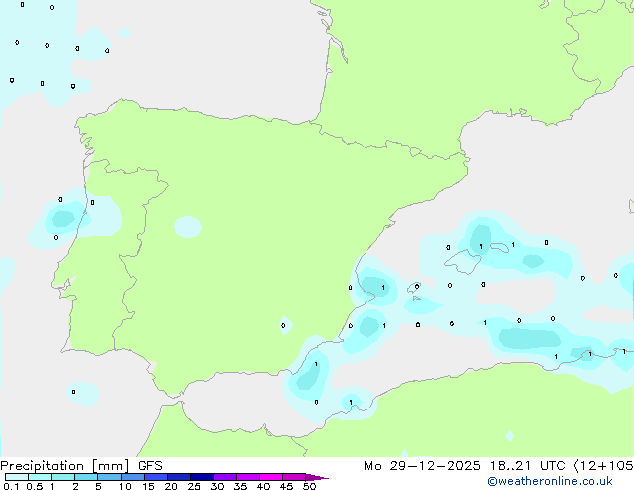Screen dimensions: 634x490
Task: Click the '30' legend scale label
Action: [x=217, y=486]
